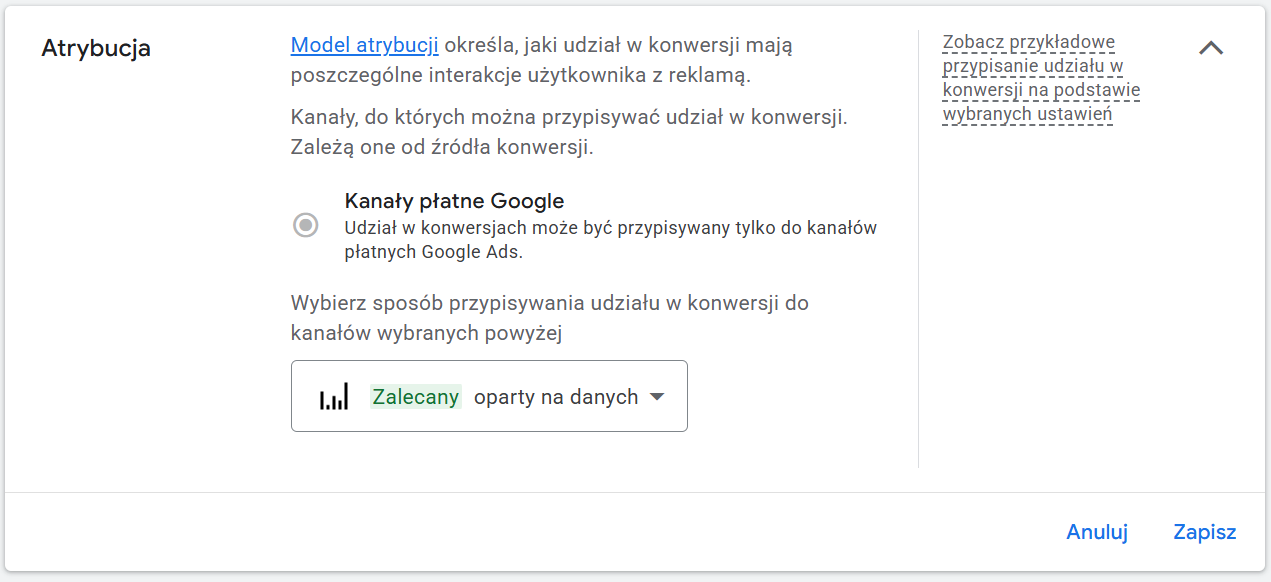Collapse the Atrybucja section with the chevron
The image size is (1271, 582).
(x=1210, y=48)
